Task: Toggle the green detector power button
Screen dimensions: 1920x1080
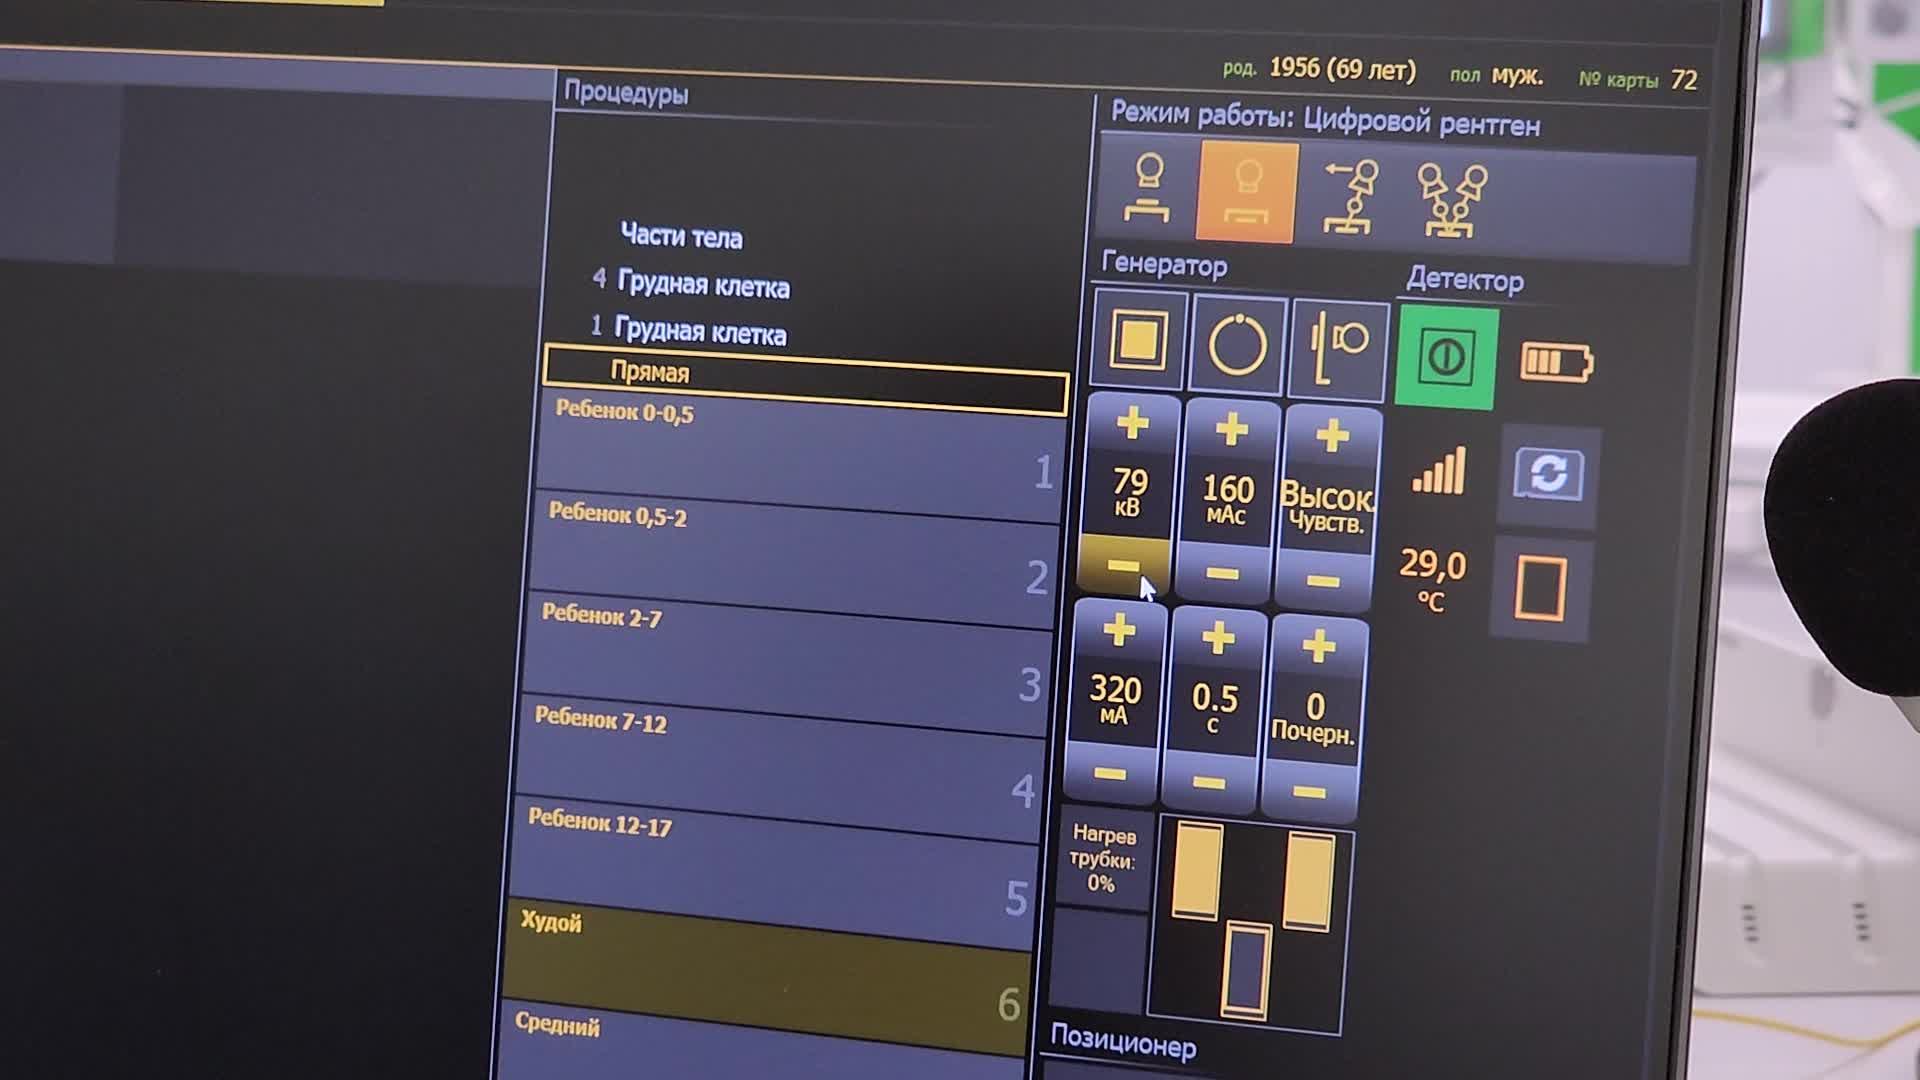Action: tap(1446, 357)
